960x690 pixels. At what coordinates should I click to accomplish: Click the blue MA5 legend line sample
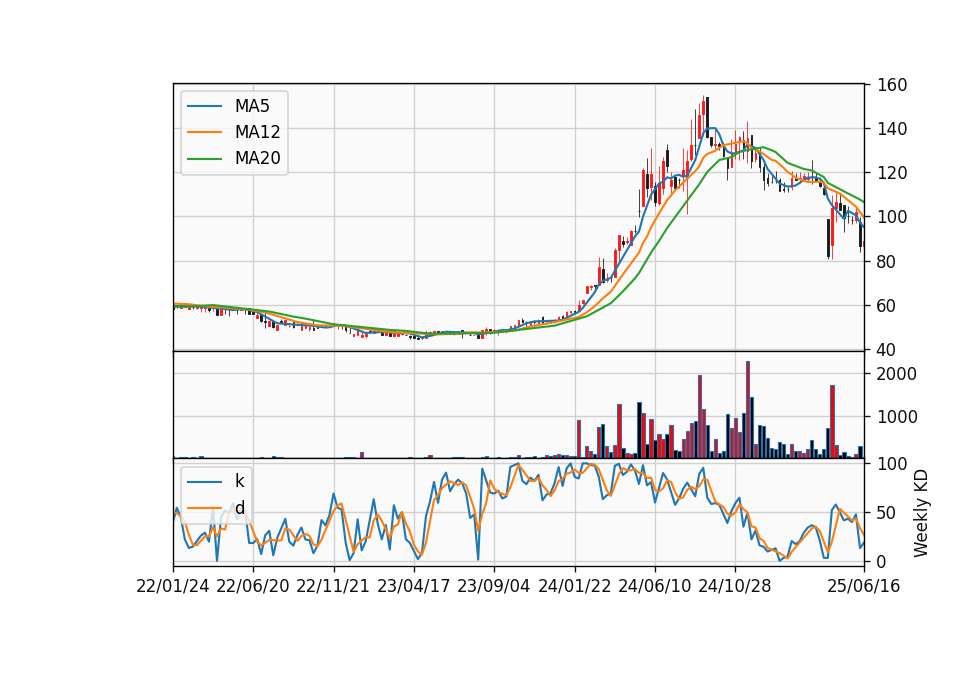click(x=204, y=107)
